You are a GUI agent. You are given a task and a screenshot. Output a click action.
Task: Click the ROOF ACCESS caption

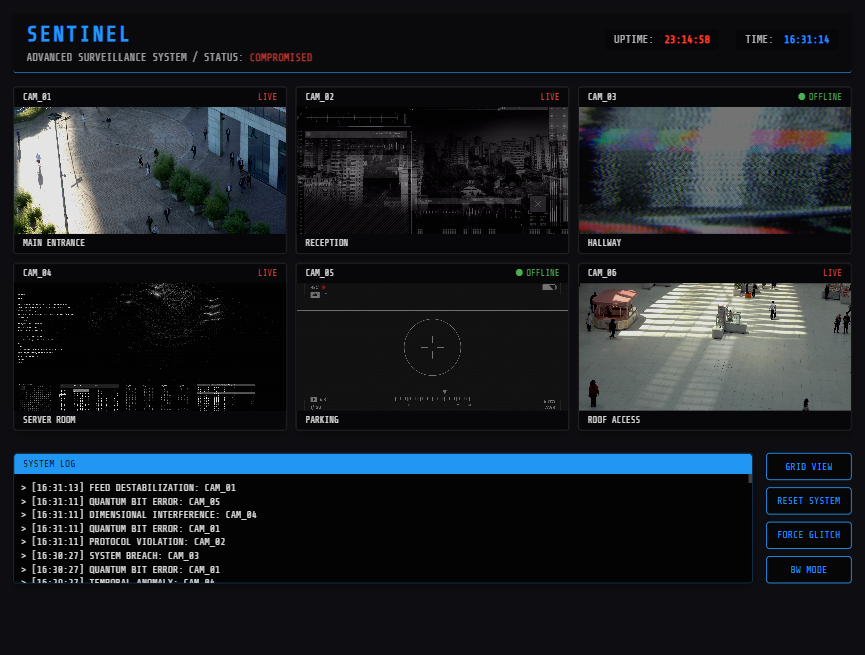[614, 420]
